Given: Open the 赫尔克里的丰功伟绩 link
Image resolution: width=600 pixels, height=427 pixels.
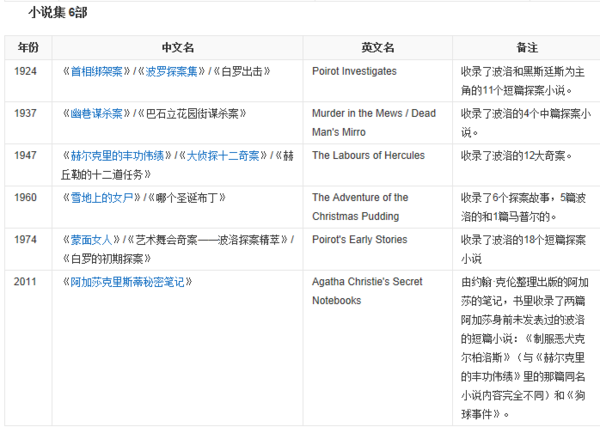Looking at the screenshot, I should pos(117,156).
